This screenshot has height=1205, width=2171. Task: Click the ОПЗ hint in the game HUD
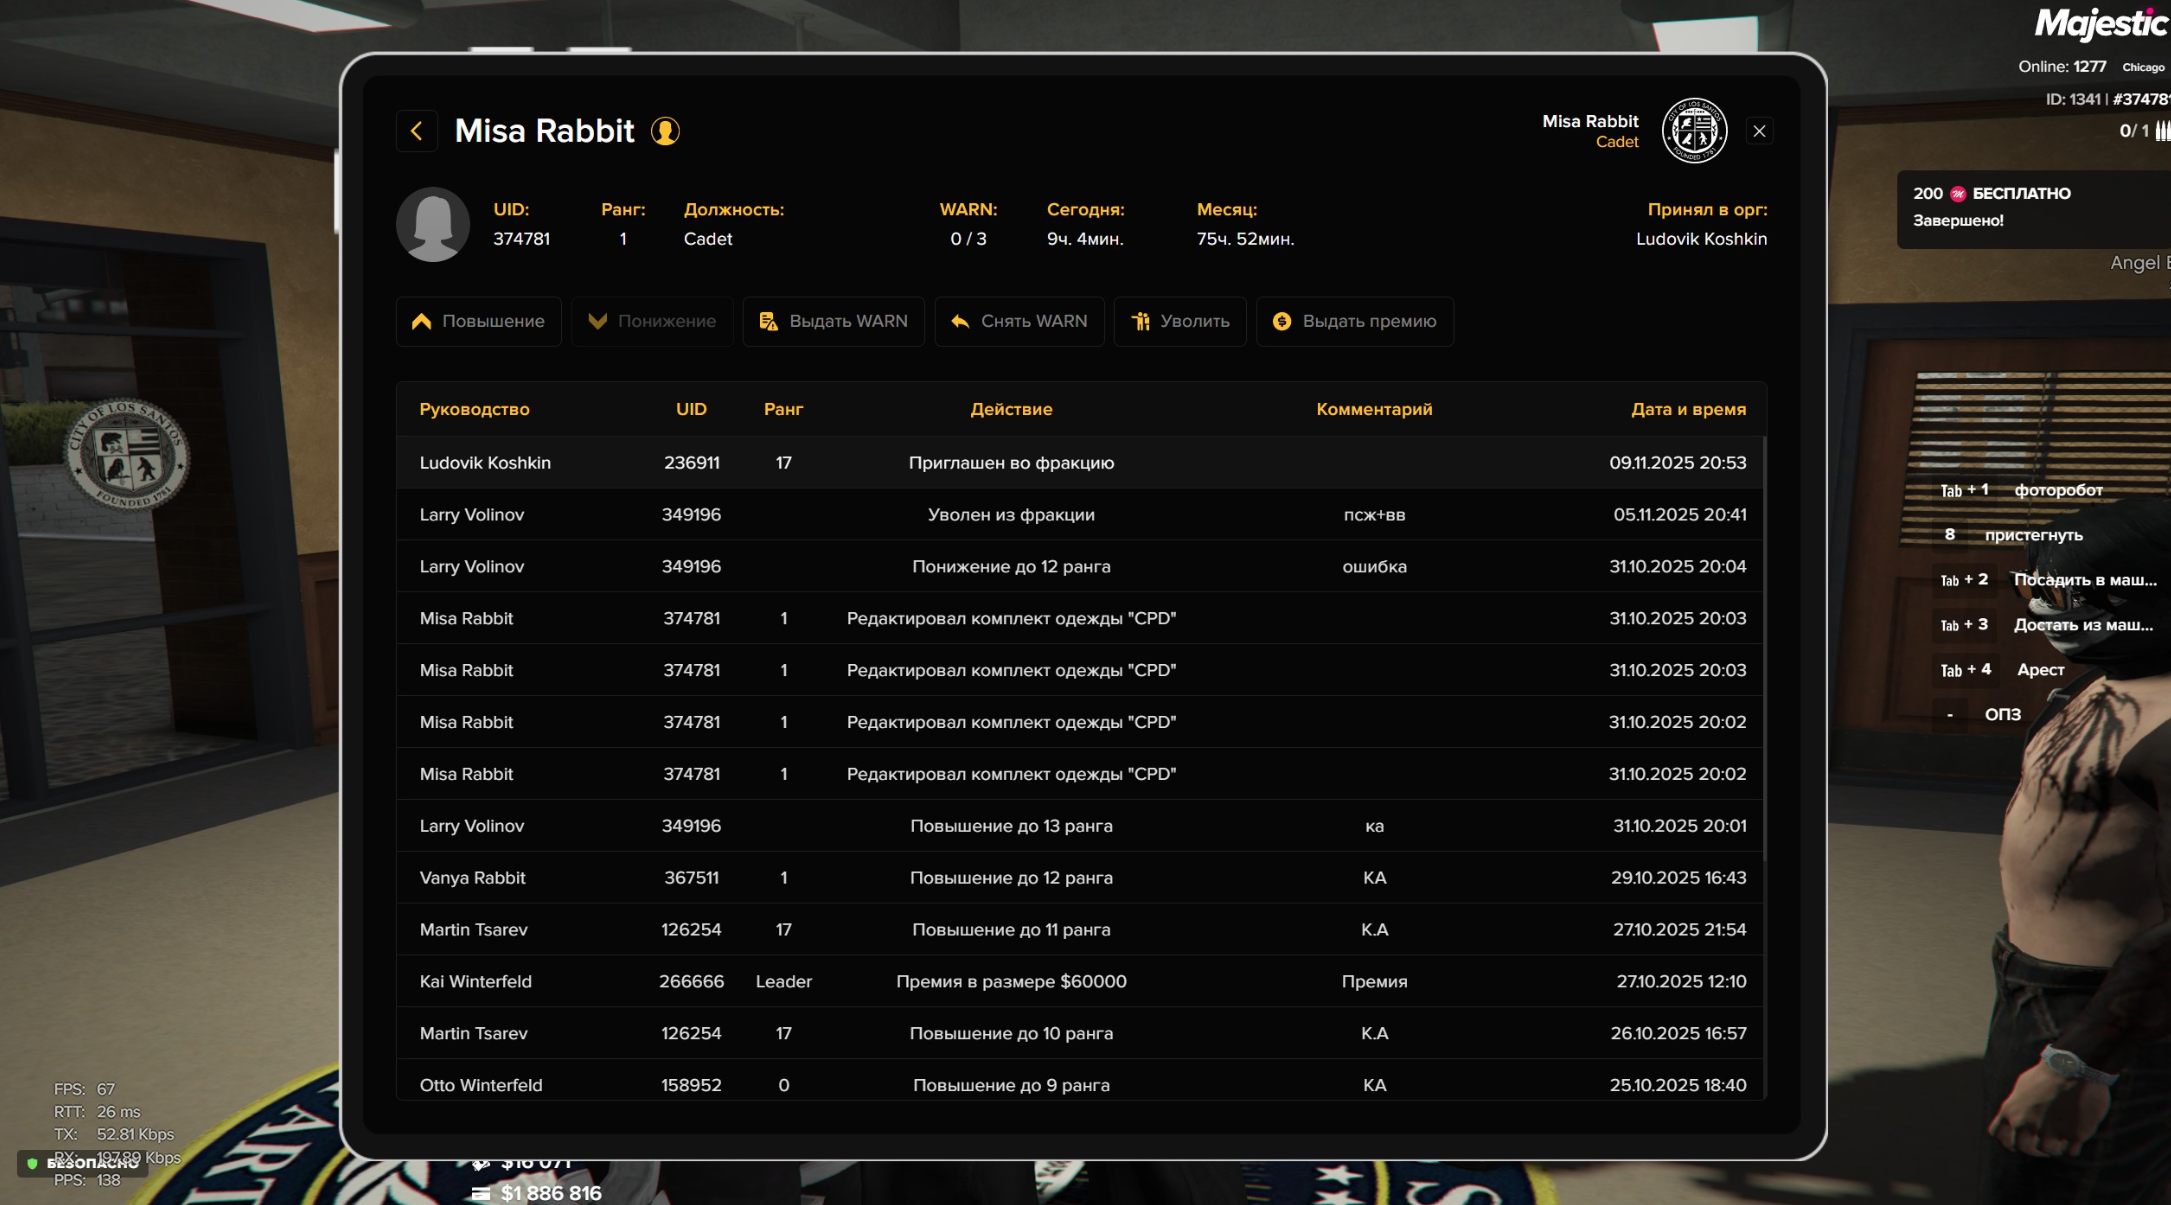click(x=2002, y=715)
